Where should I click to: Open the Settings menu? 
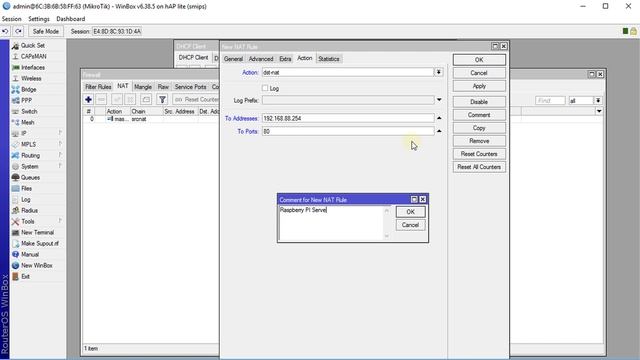click(39, 19)
